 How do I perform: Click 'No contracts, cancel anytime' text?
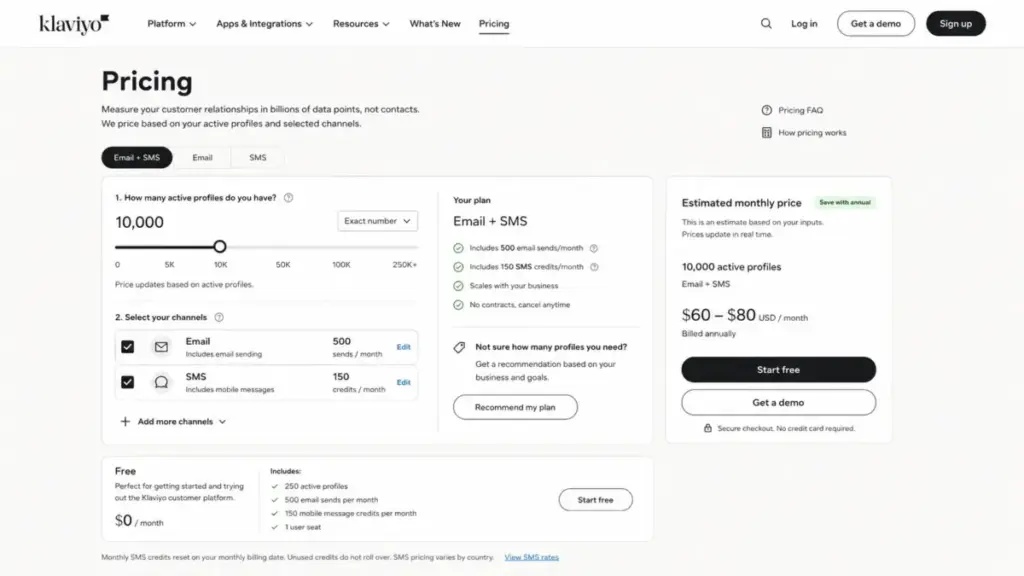click(520, 305)
